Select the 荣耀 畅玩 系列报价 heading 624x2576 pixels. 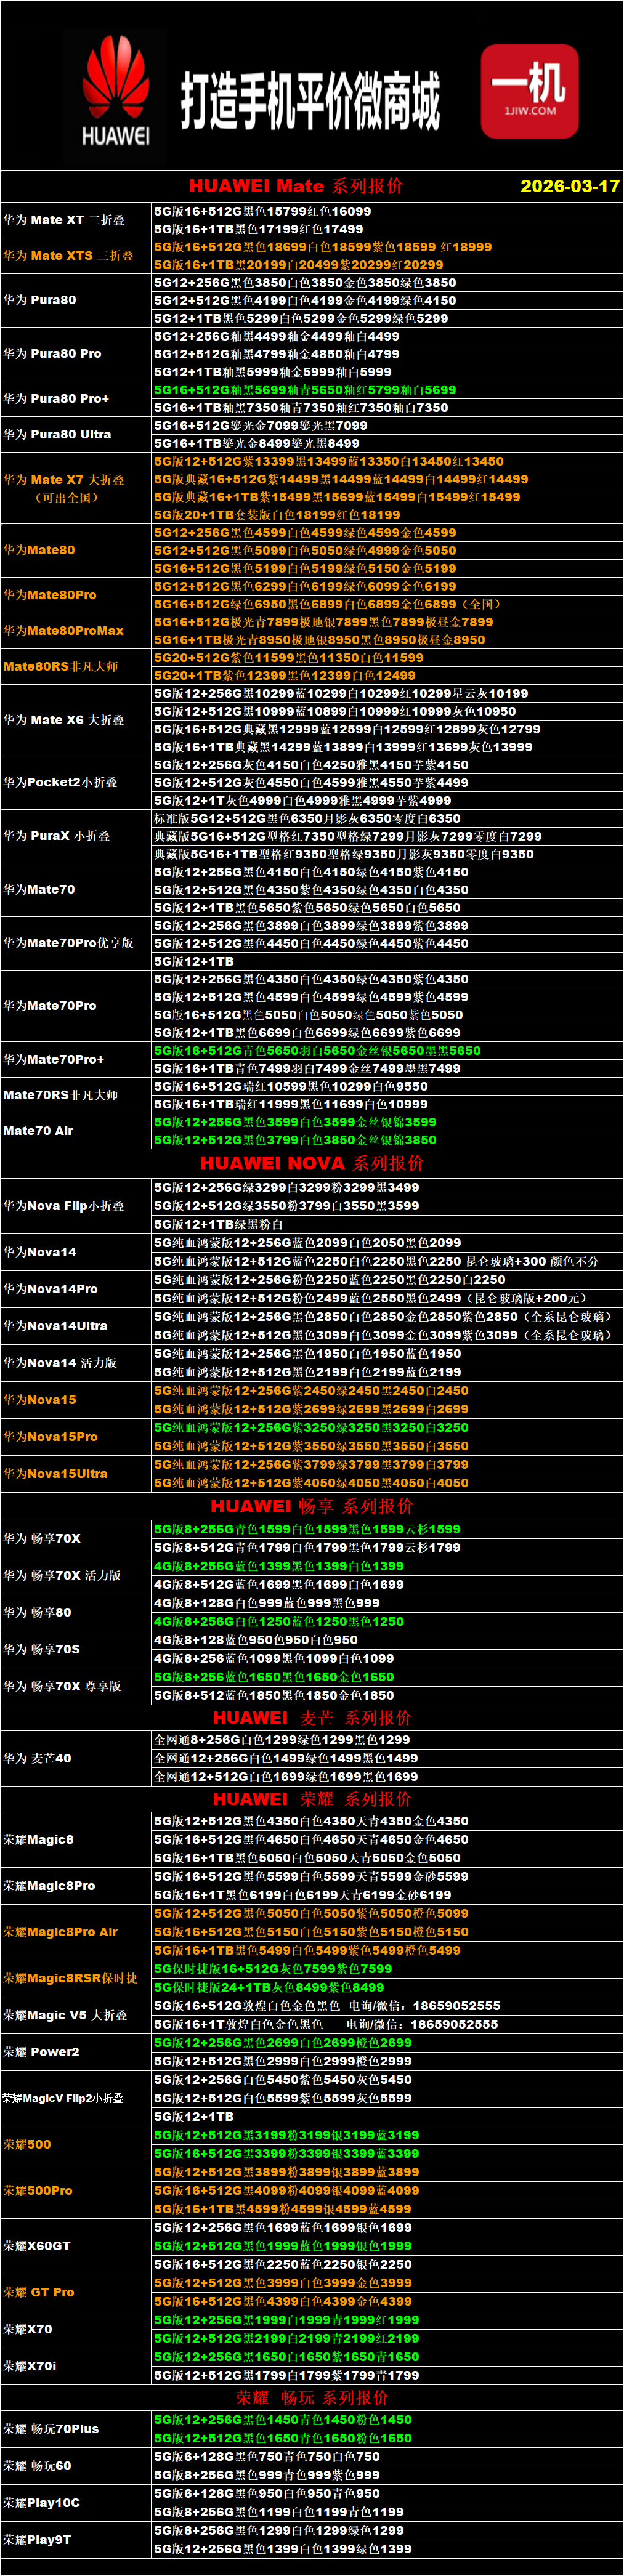pos(312,2397)
